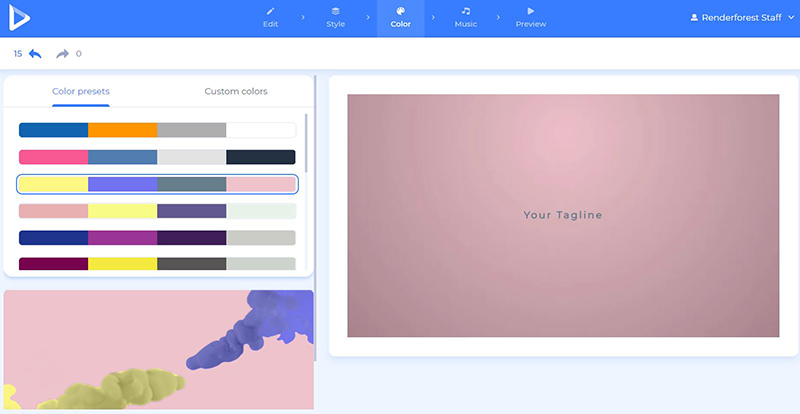Select the yellow-violet-slate-pink color preset
Screen dimensions: 800x414
point(157,184)
